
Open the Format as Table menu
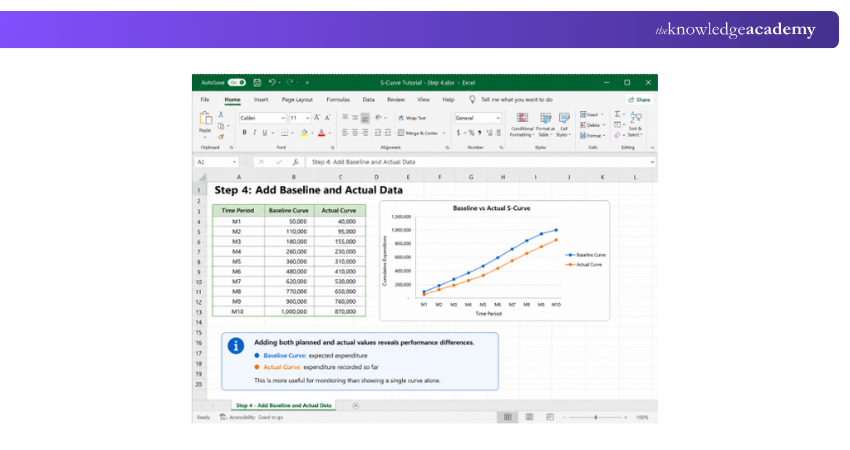pyautogui.click(x=545, y=125)
